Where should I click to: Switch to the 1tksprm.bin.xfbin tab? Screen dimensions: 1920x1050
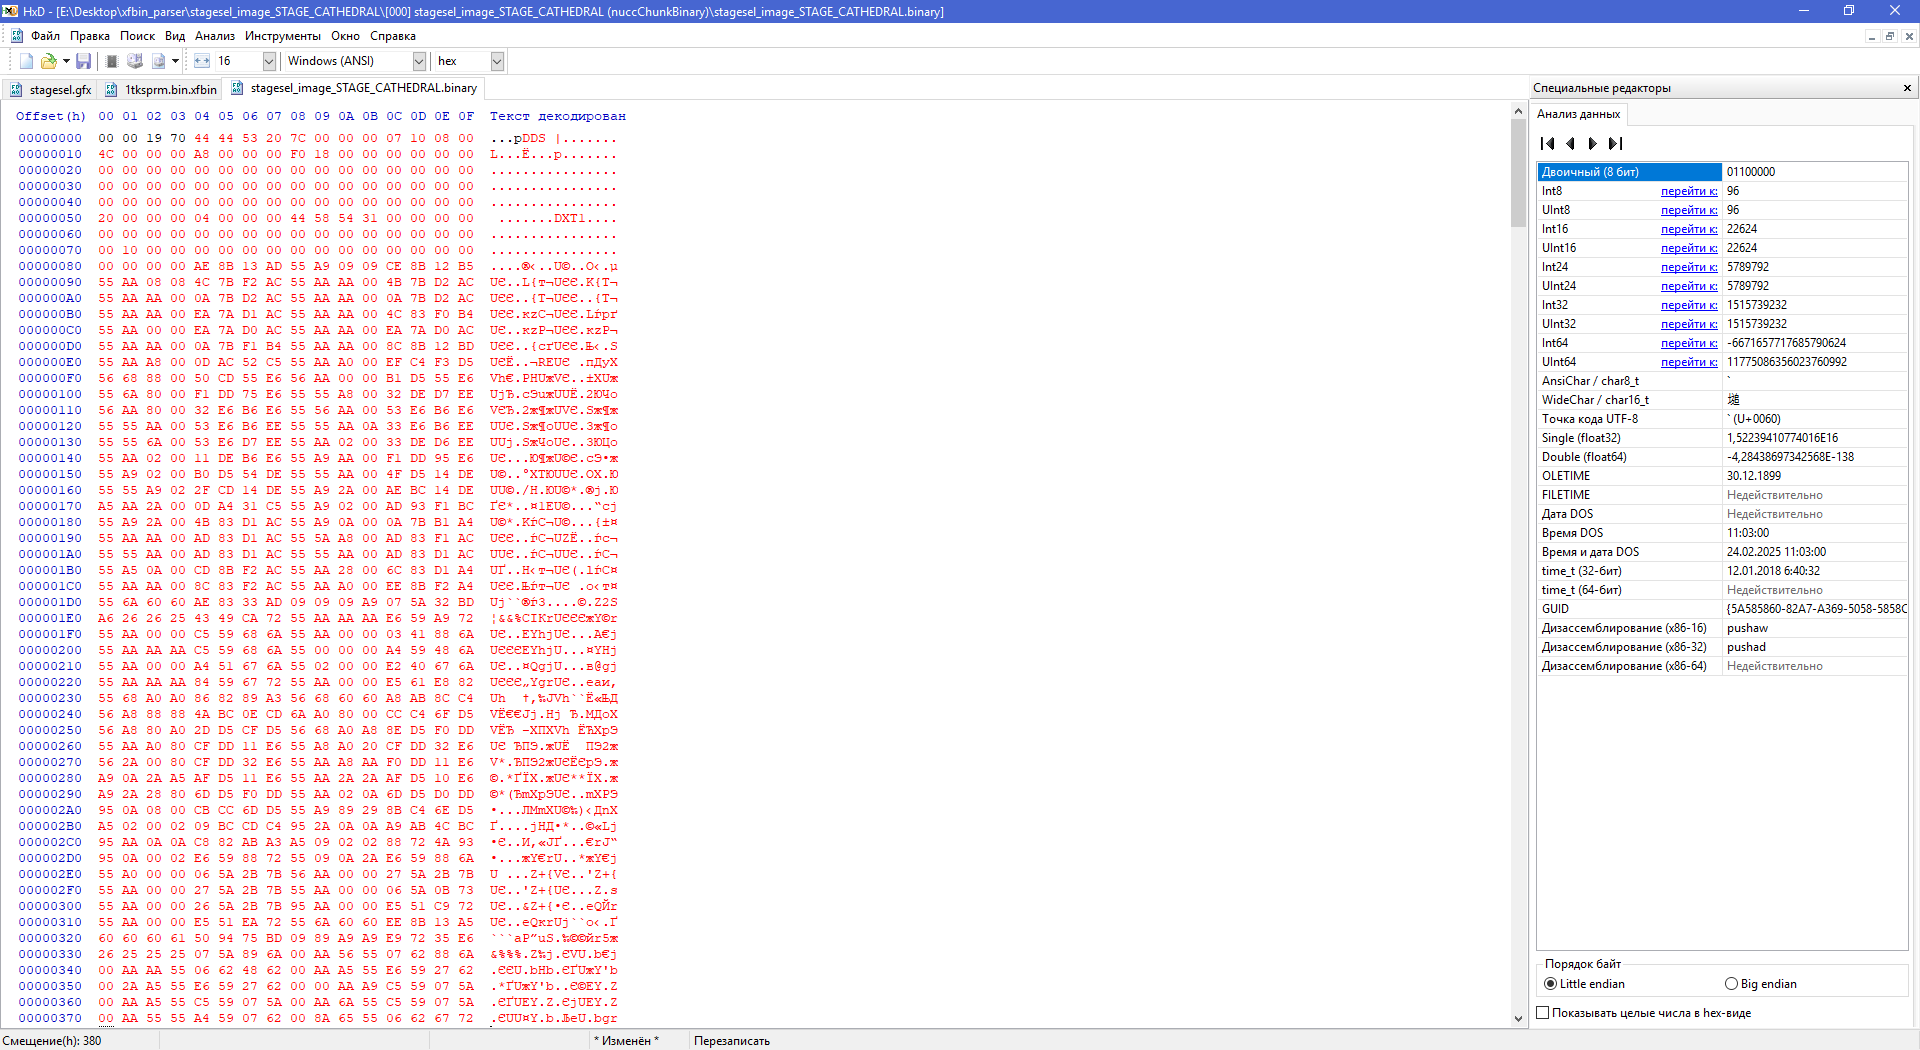coord(161,89)
